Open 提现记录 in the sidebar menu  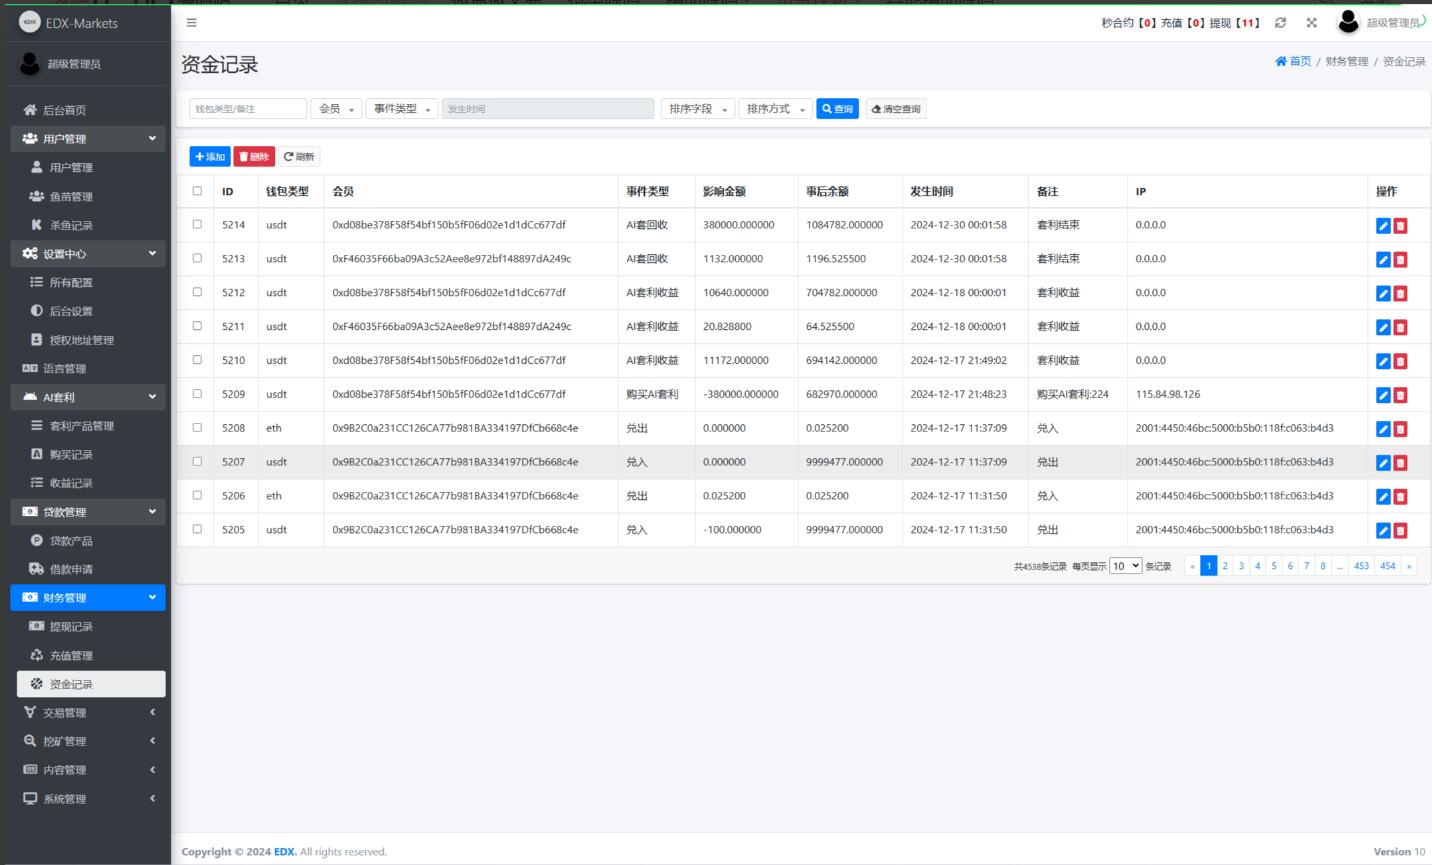click(71, 627)
